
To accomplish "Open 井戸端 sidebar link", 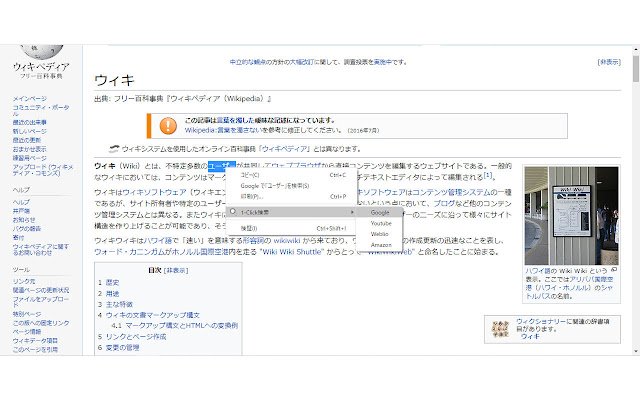I will (x=21, y=211).
